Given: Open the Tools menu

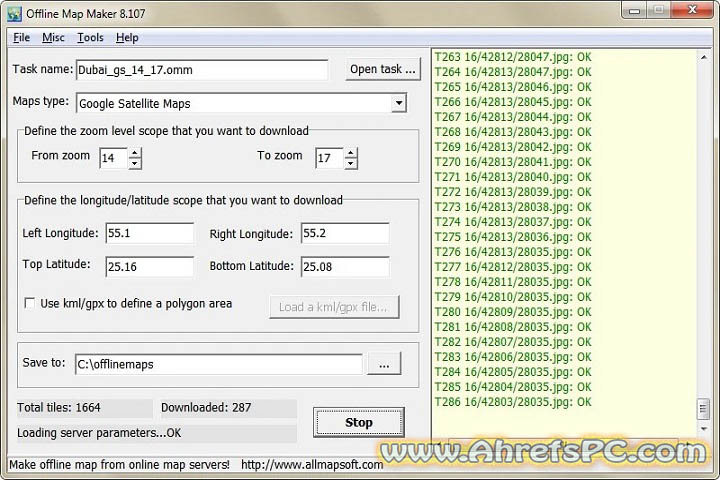Looking at the screenshot, I should (90, 38).
